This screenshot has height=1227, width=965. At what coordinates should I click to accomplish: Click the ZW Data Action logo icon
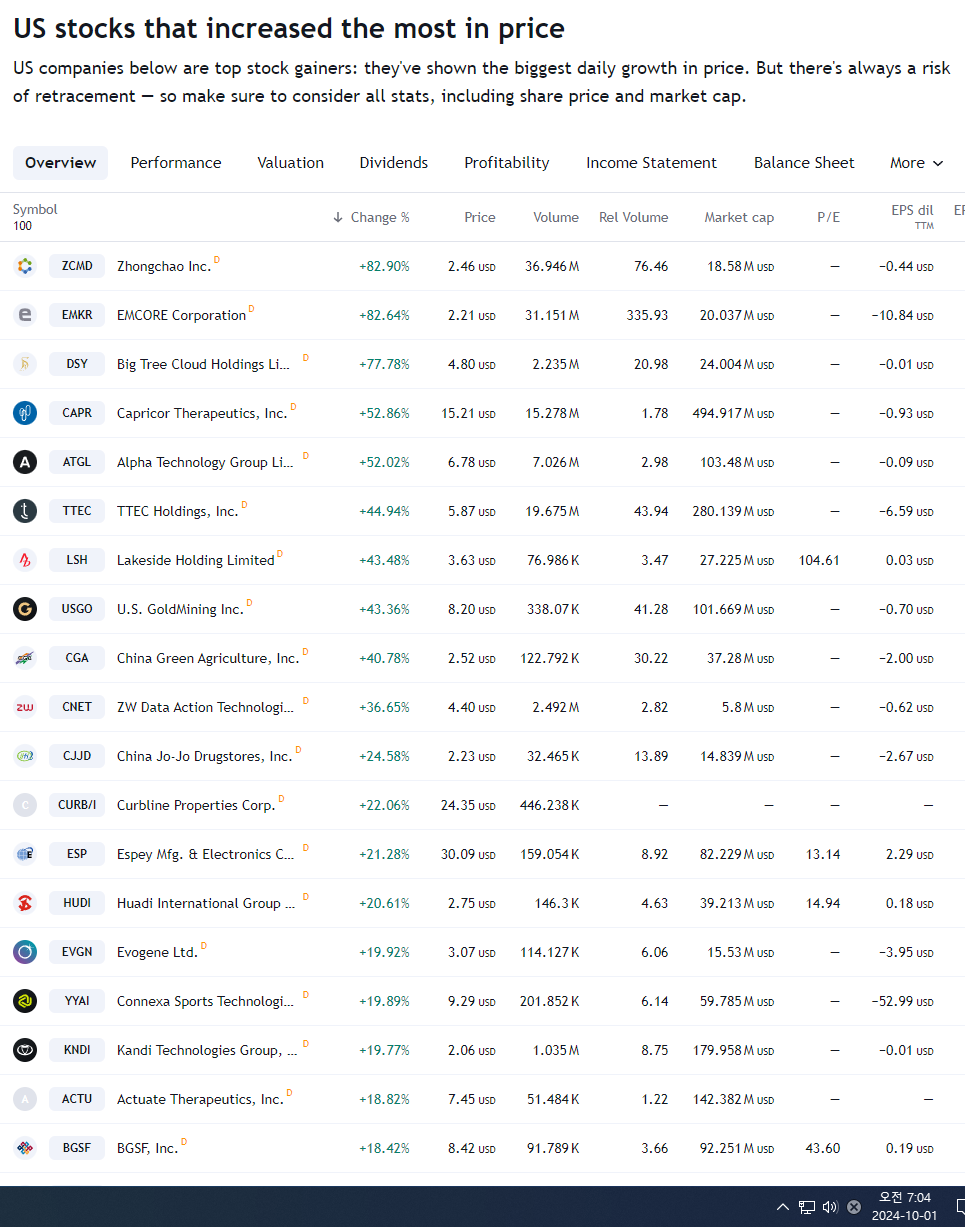[25, 707]
